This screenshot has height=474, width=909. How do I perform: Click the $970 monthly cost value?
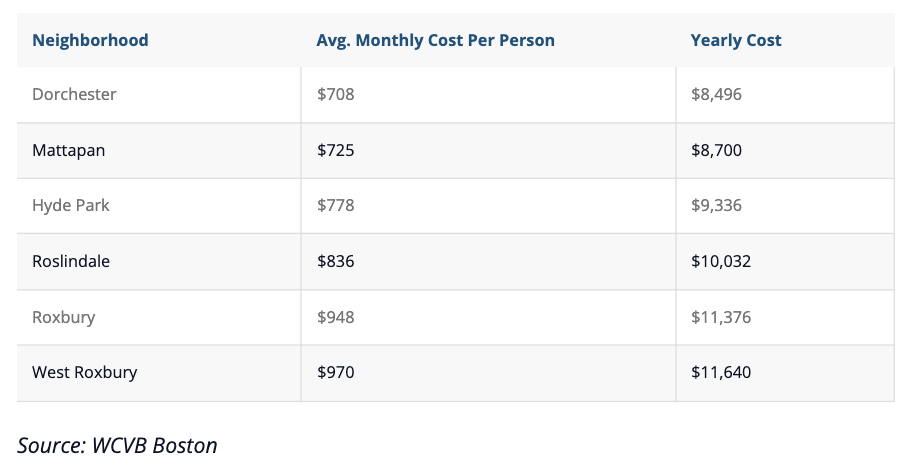pos(336,372)
